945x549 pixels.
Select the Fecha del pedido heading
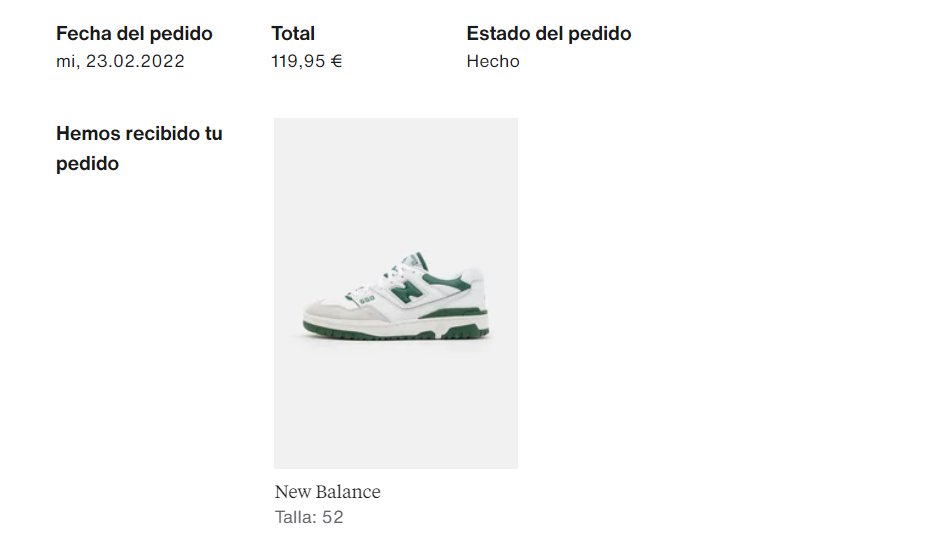click(x=134, y=33)
